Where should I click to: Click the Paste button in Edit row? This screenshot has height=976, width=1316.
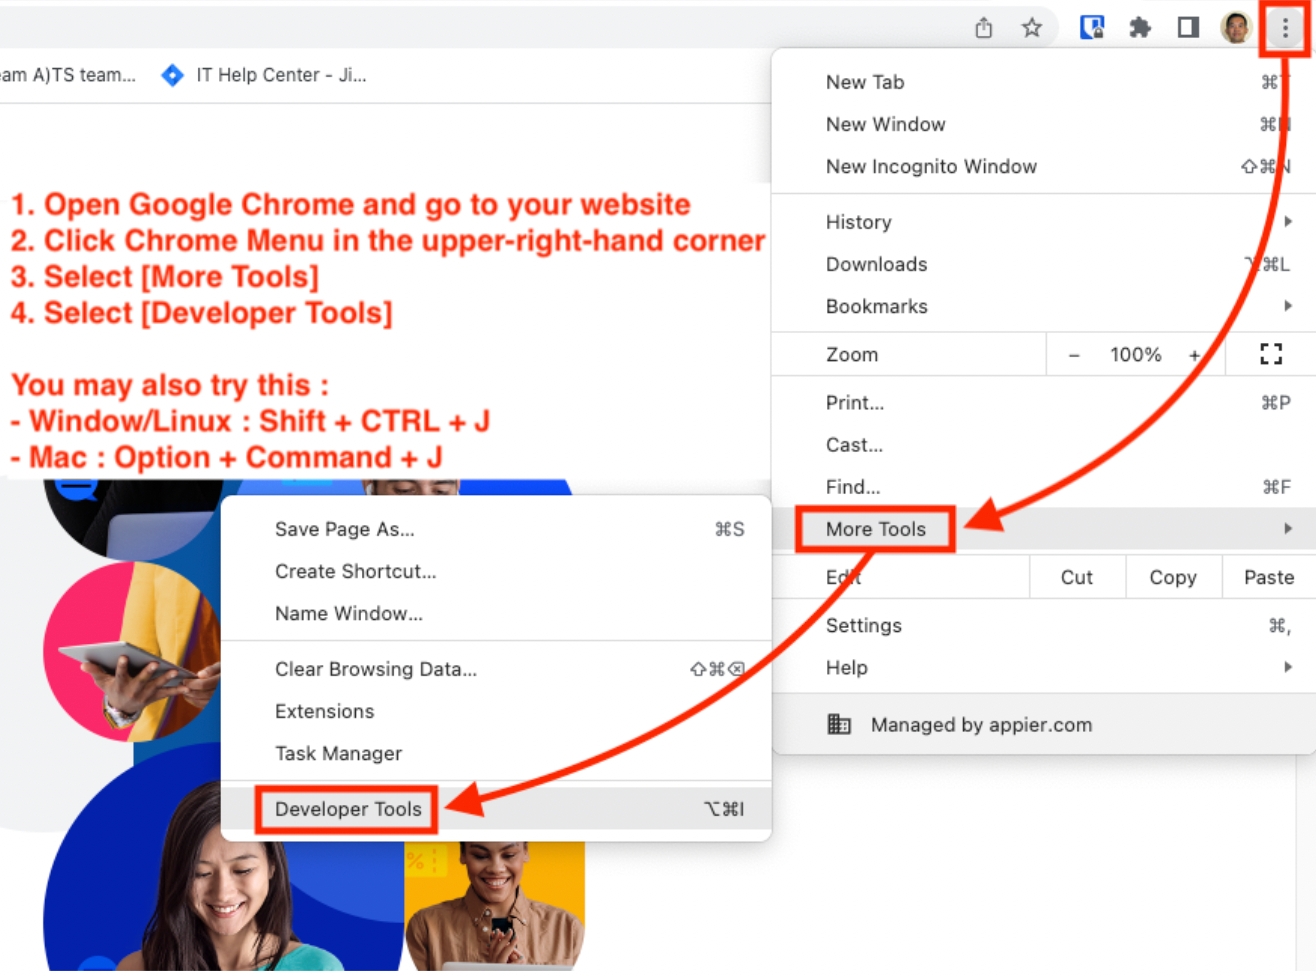pyautogui.click(x=1268, y=577)
